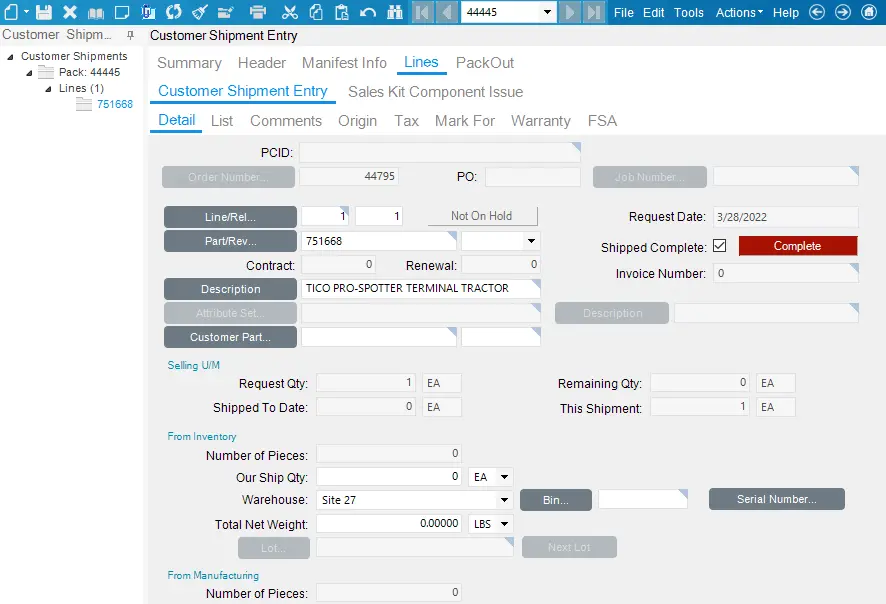Click the Cut scissors icon
The width and height of the screenshot is (886, 604).
(290, 12)
